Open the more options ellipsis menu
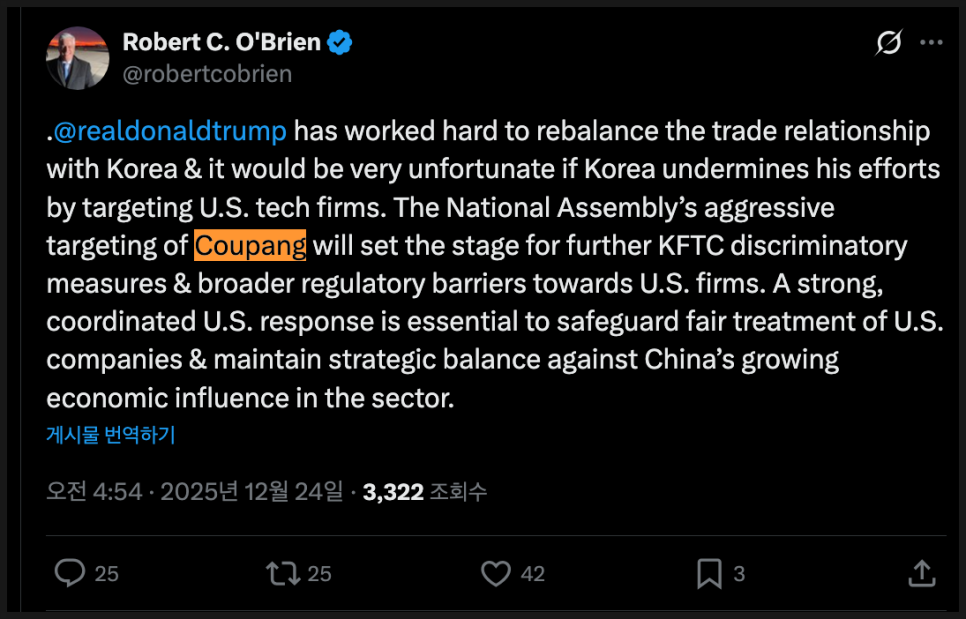The height and width of the screenshot is (619, 966). point(931,43)
